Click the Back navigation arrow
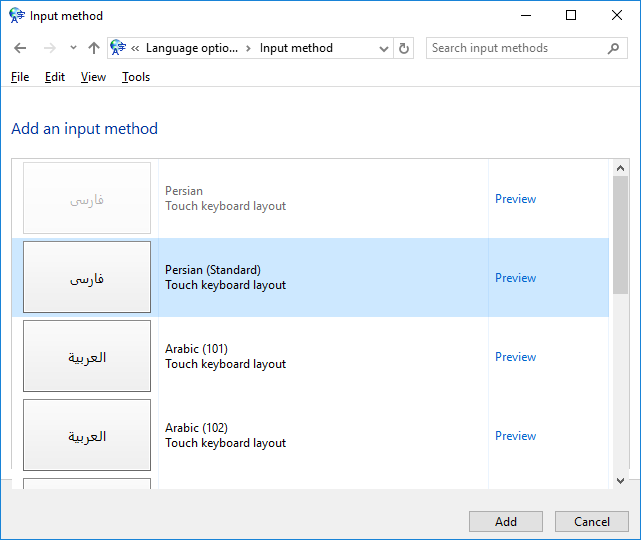 pyautogui.click(x=20, y=48)
